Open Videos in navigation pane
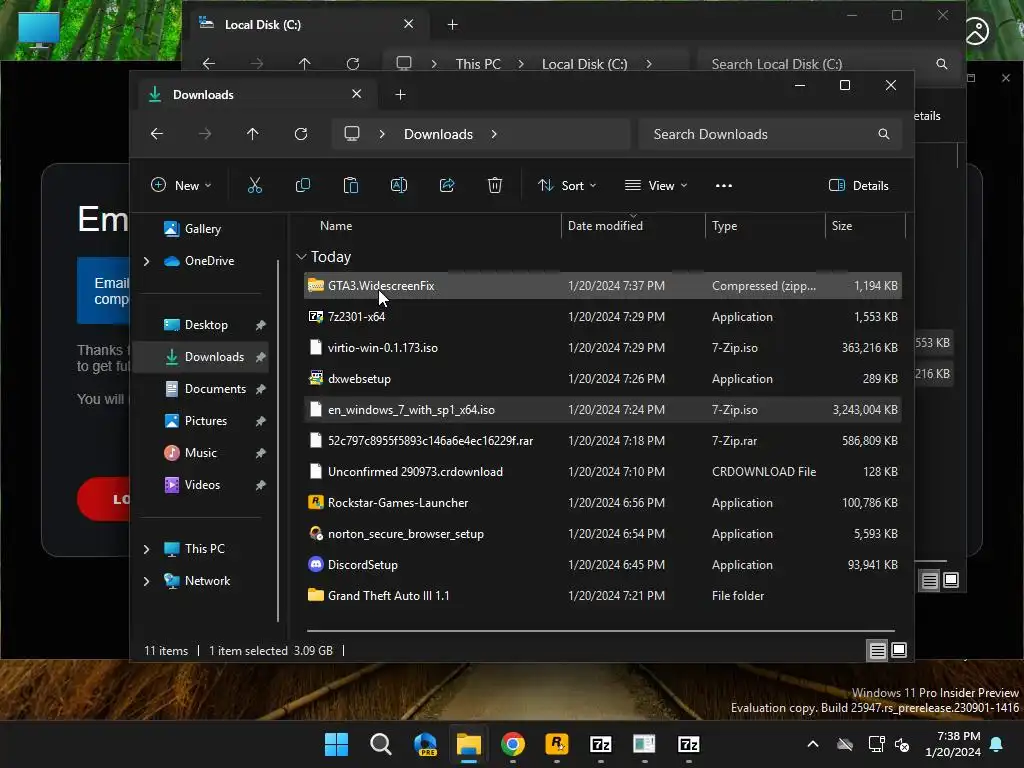The width and height of the screenshot is (1024, 768). point(202,485)
